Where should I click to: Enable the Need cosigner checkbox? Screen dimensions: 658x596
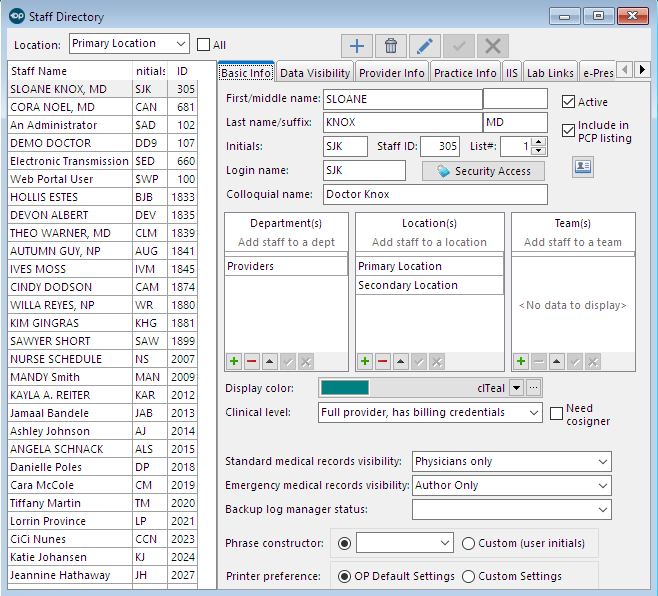pyautogui.click(x=557, y=414)
